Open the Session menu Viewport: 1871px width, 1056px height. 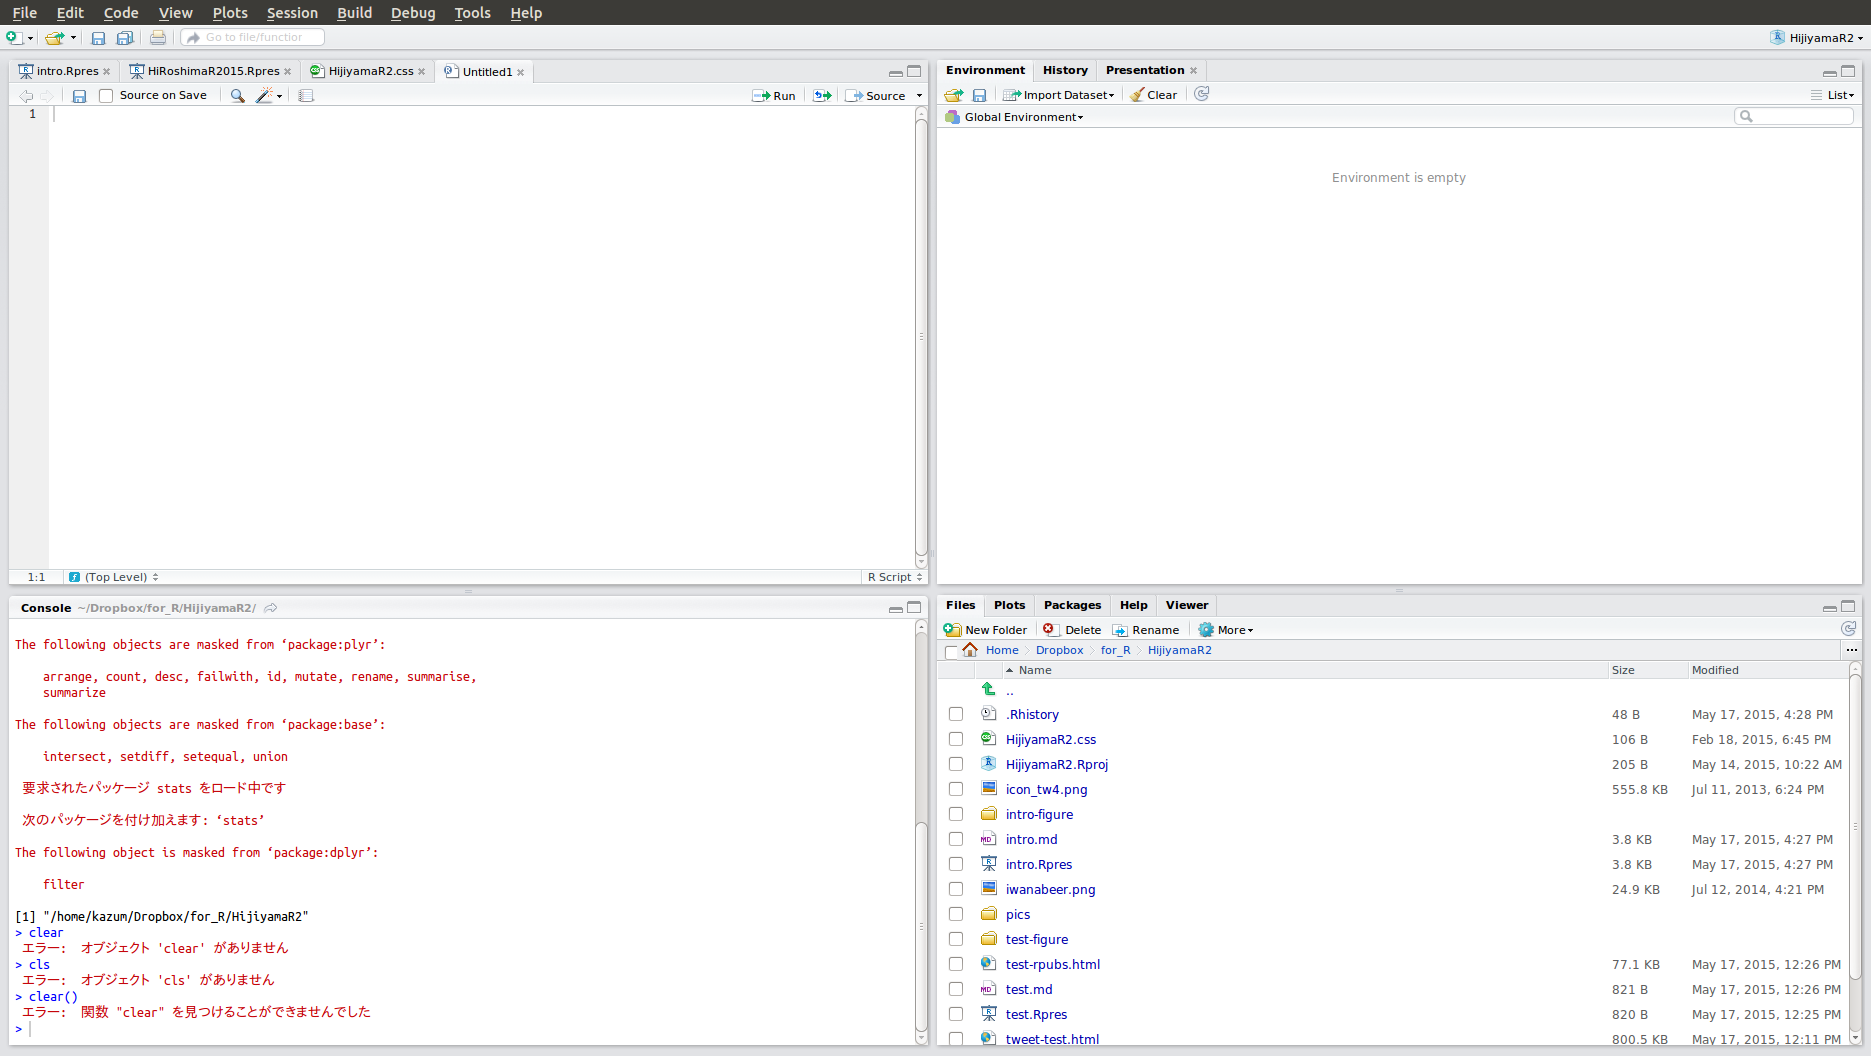point(292,13)
